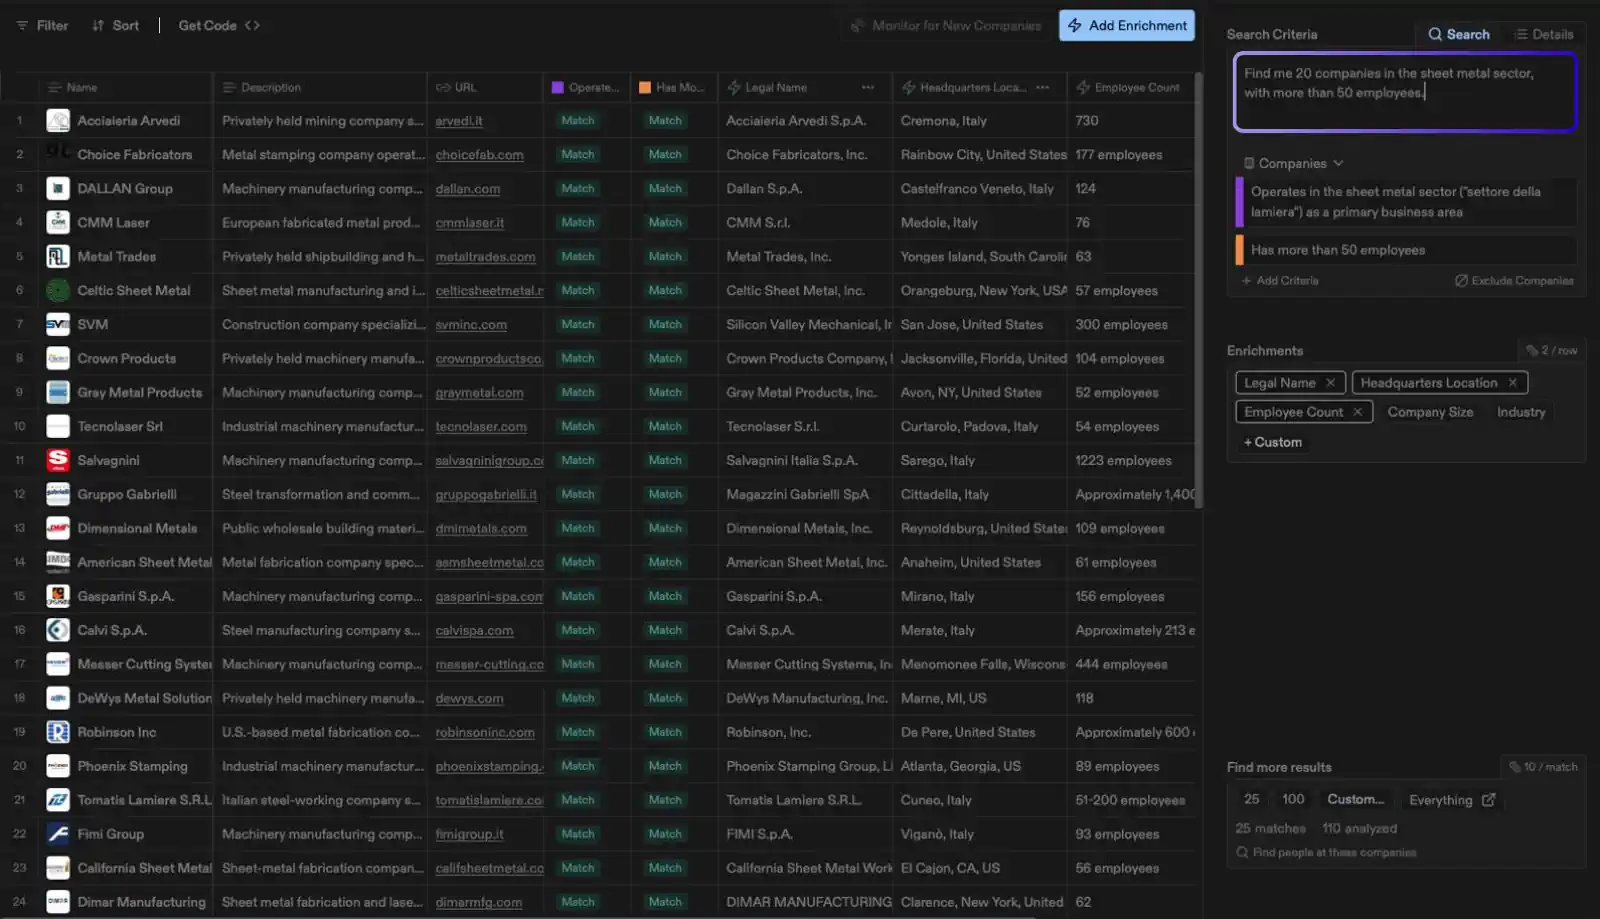Expand the Companies dropdown
The width and height of the screenshot is (1600, 919).
tap(1293, 163)
